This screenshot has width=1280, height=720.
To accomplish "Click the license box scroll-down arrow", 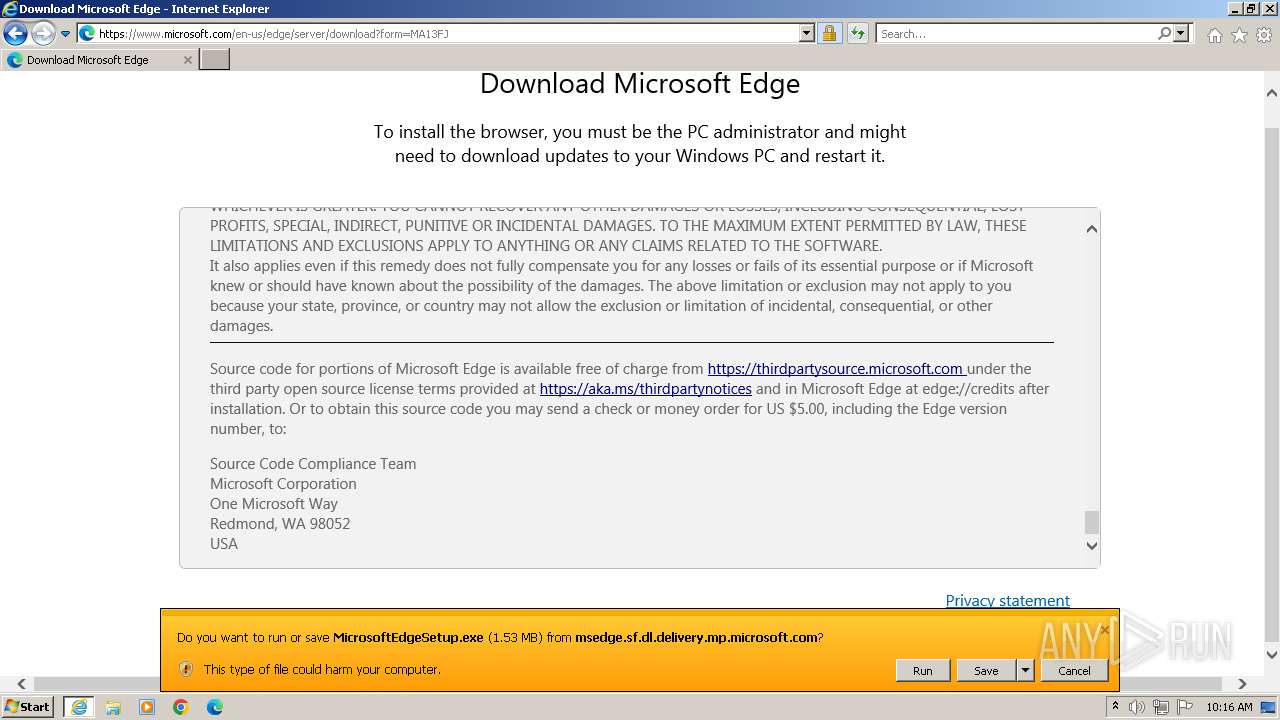I will pyautogui.click(x=1091, y=546).
